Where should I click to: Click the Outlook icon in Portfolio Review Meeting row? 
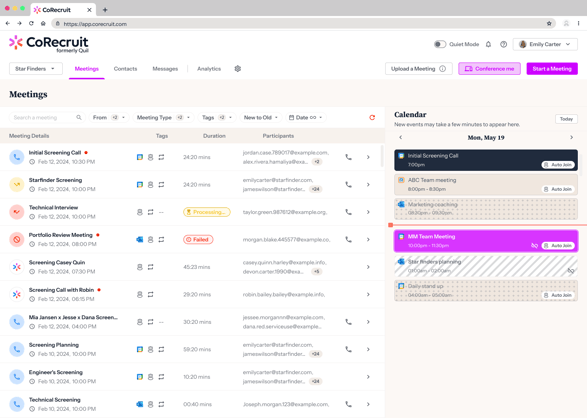pos(140,239)
